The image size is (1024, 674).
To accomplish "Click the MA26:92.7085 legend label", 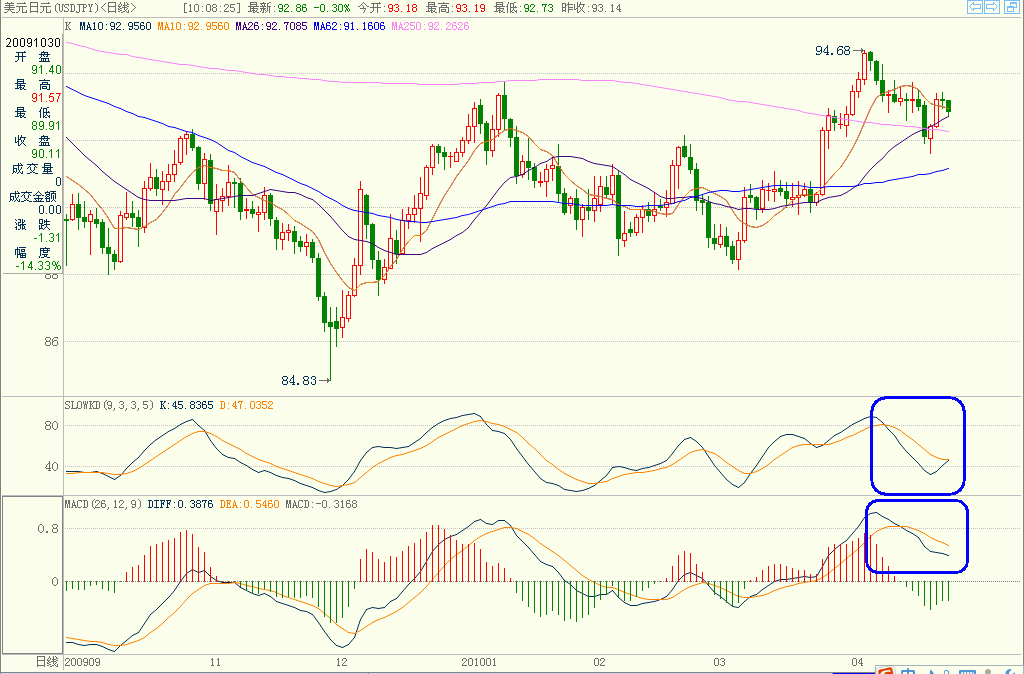I will pyautogui.click(x=271, y=26).
